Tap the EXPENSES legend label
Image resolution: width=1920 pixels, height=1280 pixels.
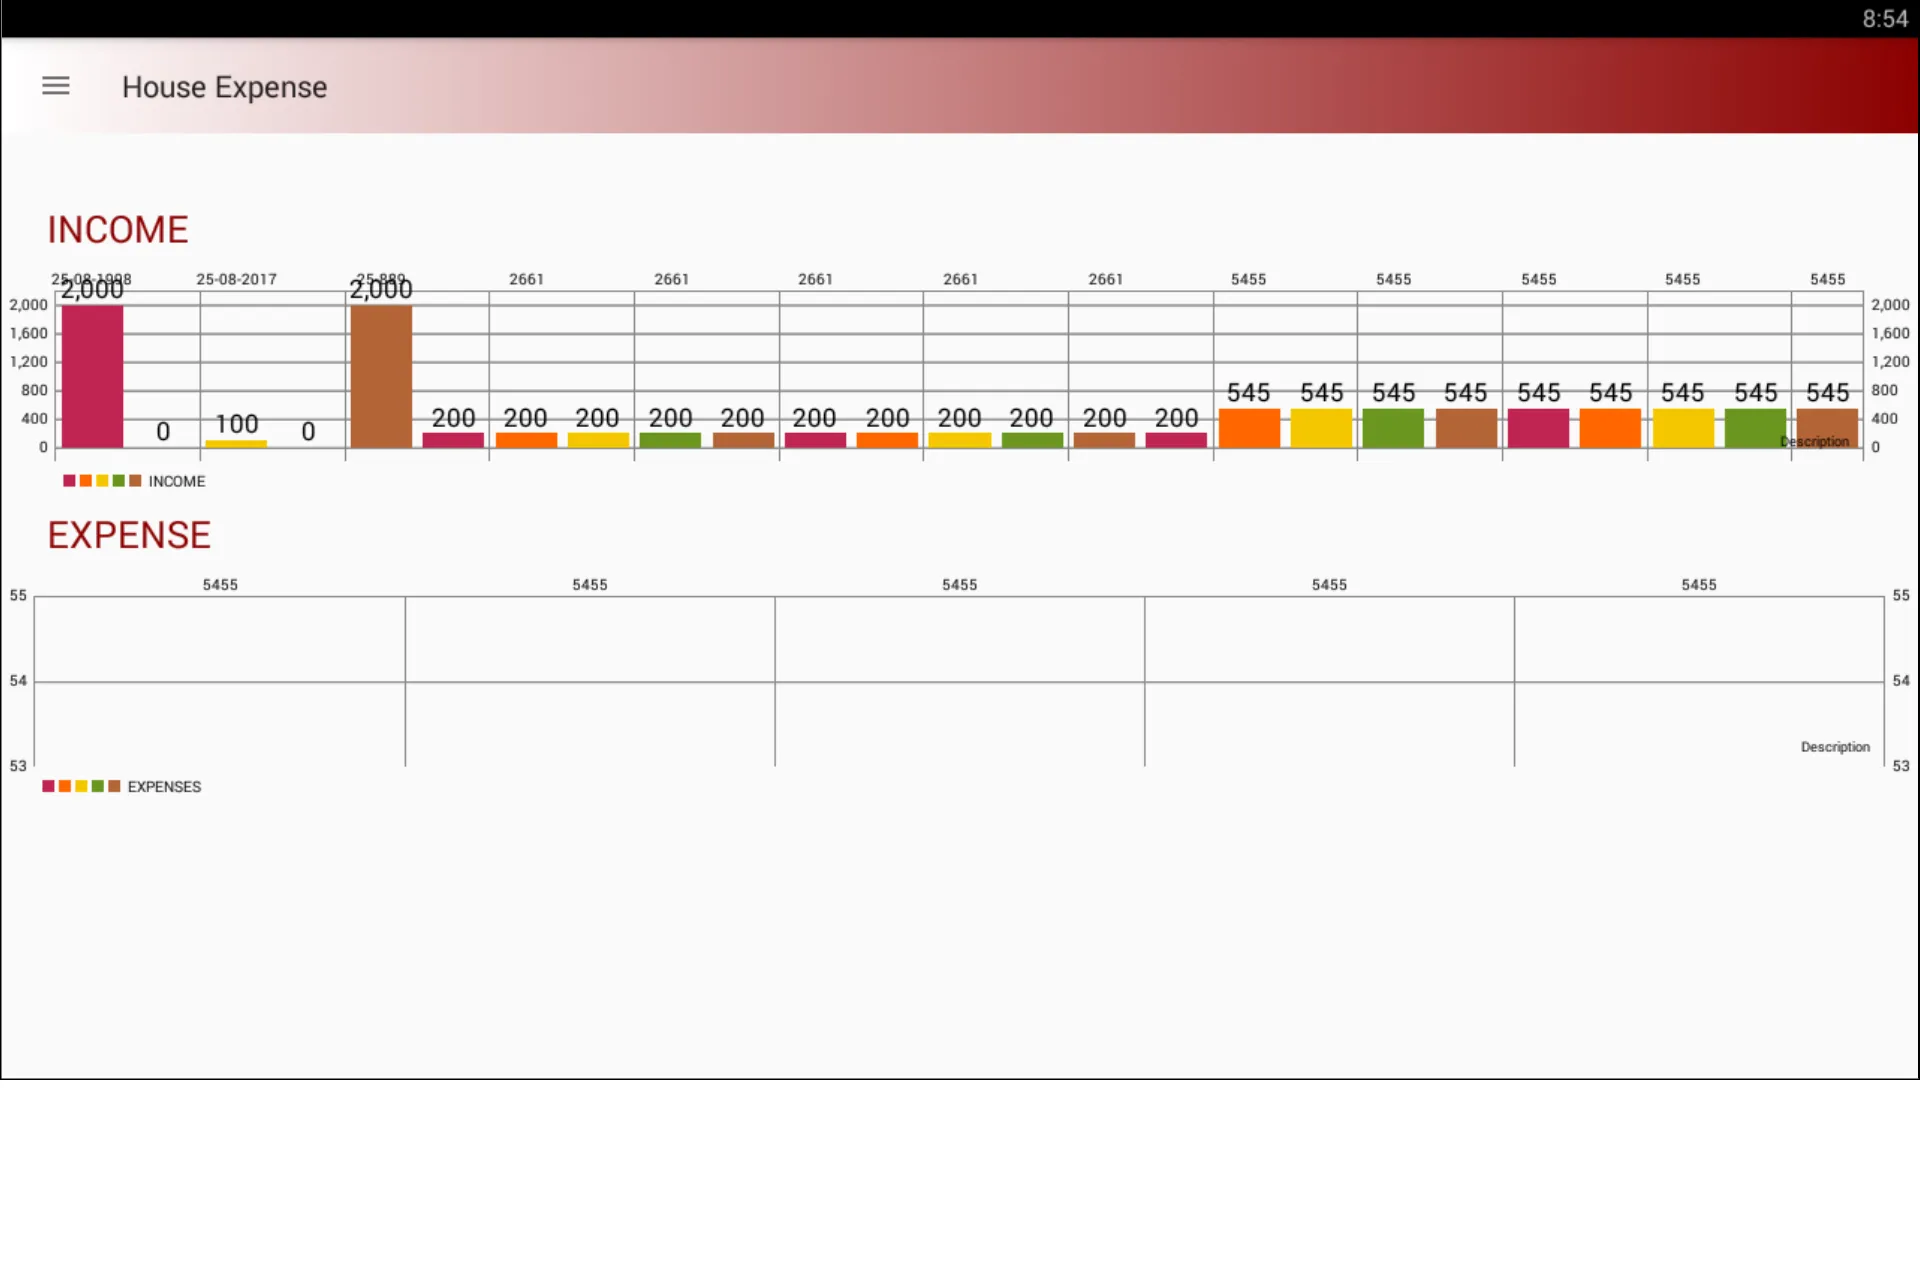pyautogui.click(x=164, y=787)
